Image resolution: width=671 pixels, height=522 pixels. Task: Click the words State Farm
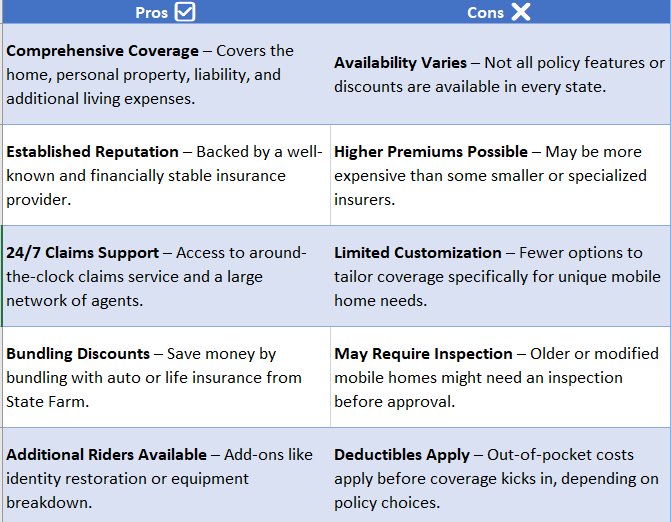coord(47,402)
